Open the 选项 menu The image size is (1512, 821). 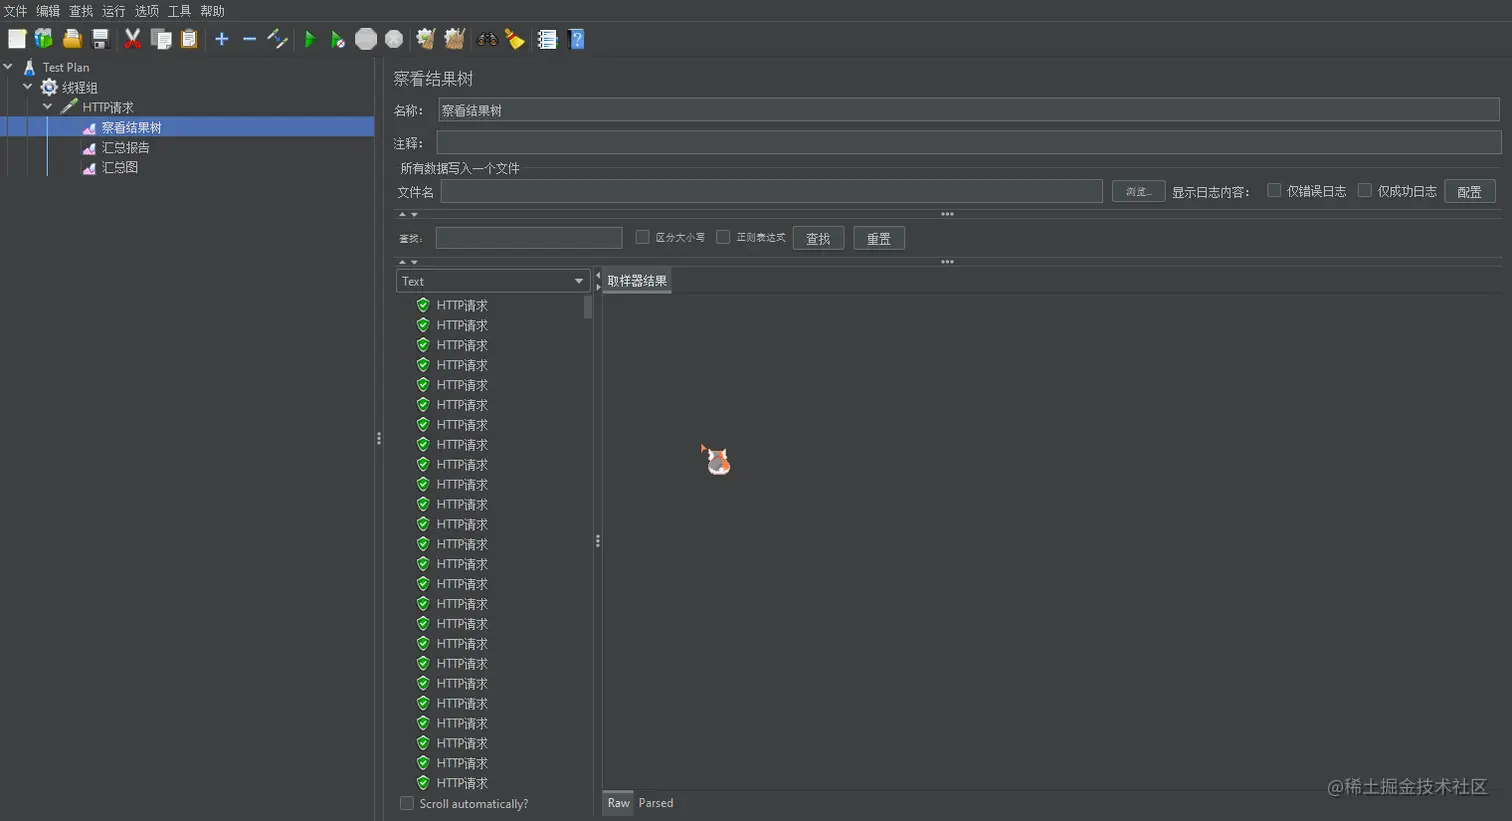147,11
